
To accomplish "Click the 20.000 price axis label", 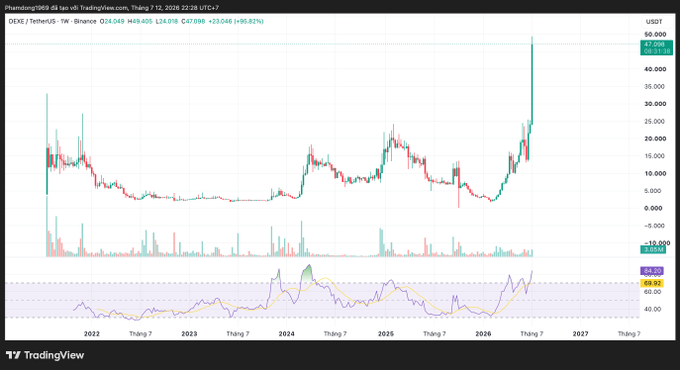I will pyautogui.click(x=655, y=138).
